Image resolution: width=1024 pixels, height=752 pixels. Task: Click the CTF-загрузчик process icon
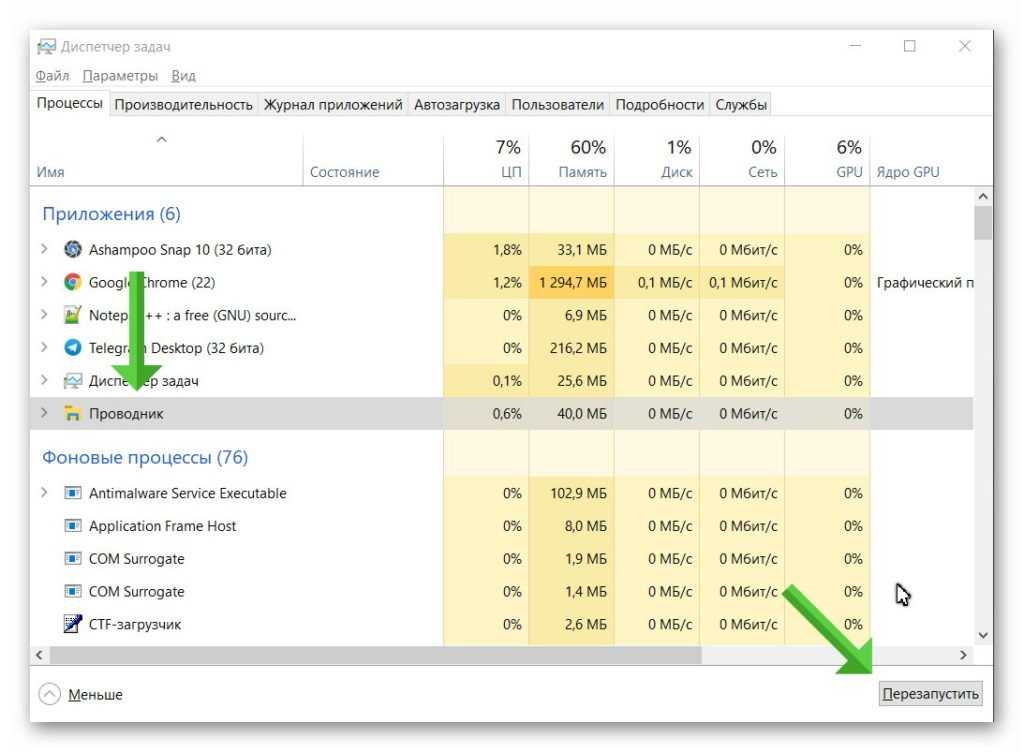(x=72, y=624)
